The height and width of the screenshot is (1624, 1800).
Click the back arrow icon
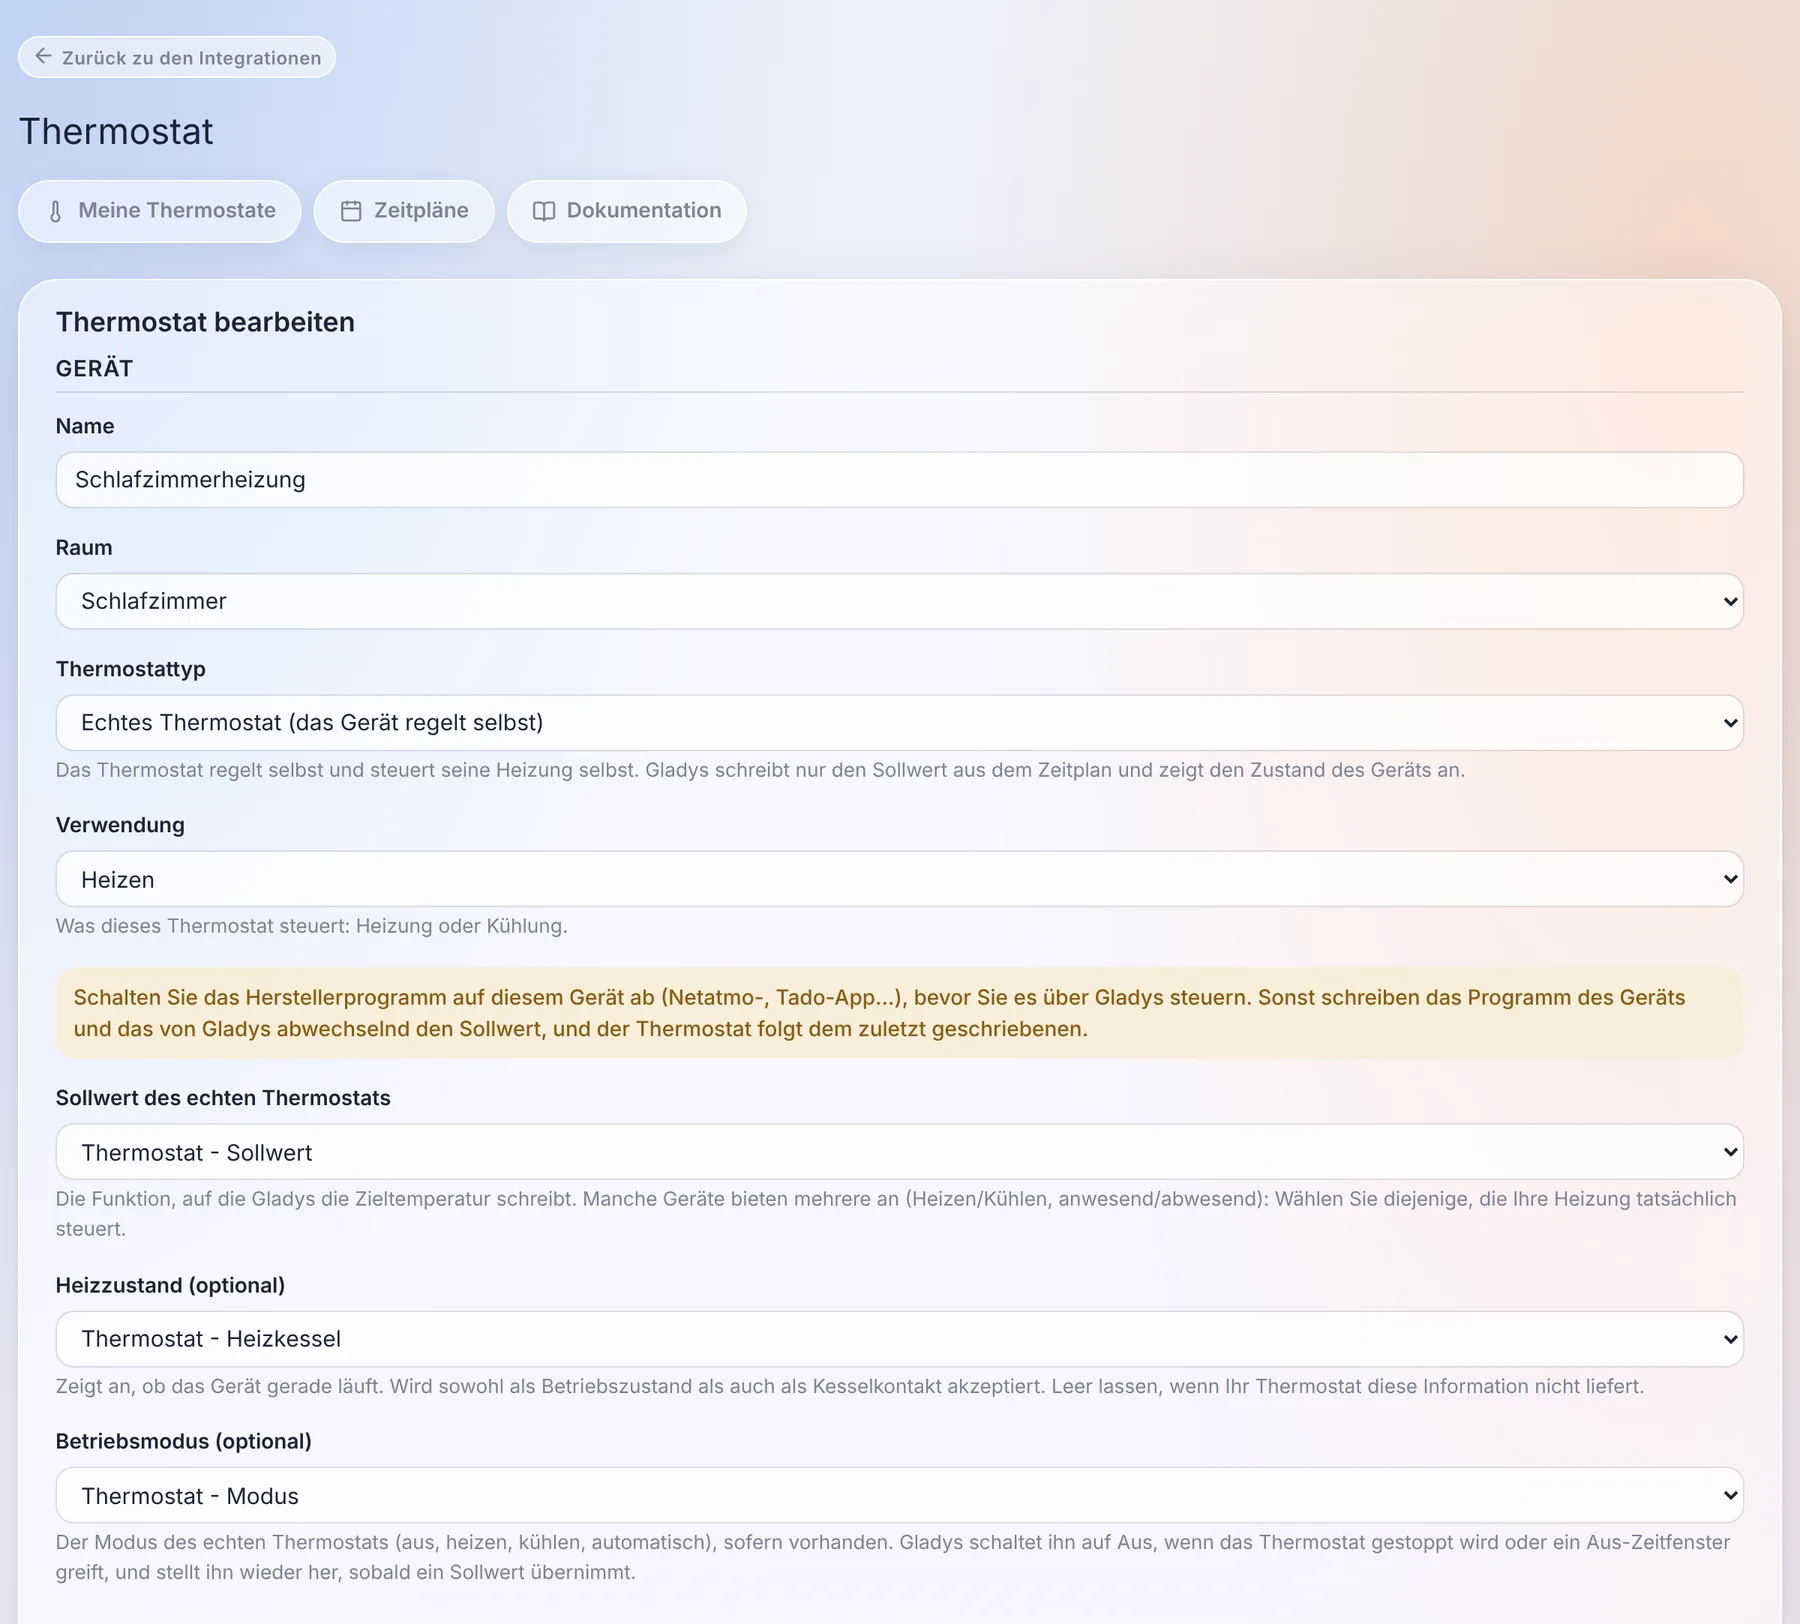[x=43, y=56]
